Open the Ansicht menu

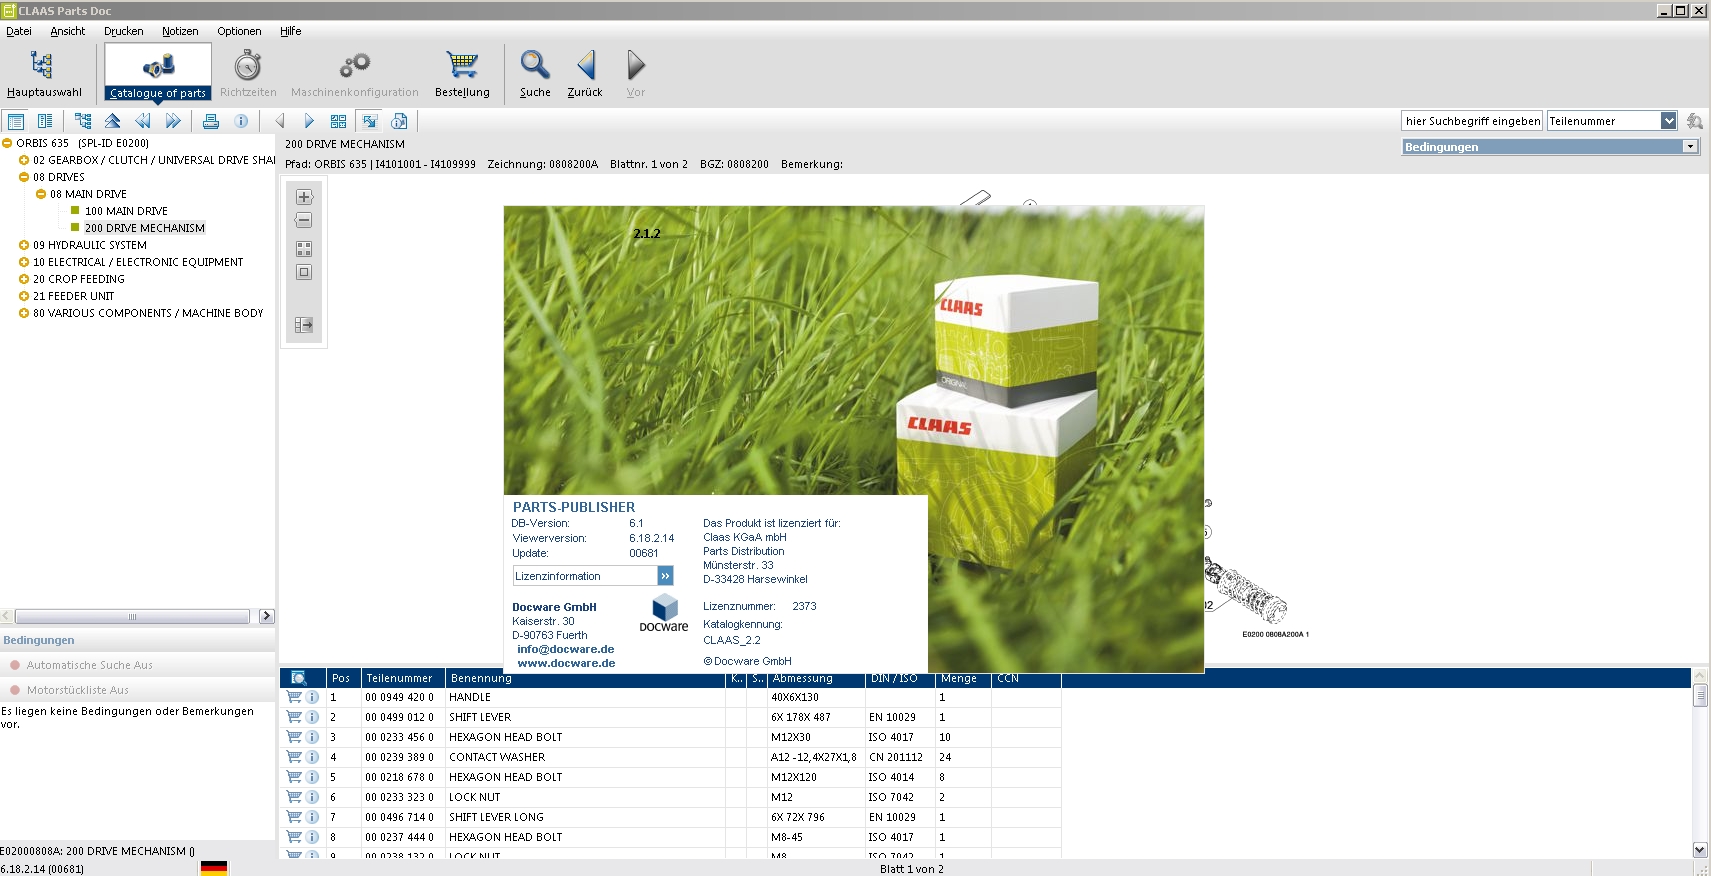[68, 31]
